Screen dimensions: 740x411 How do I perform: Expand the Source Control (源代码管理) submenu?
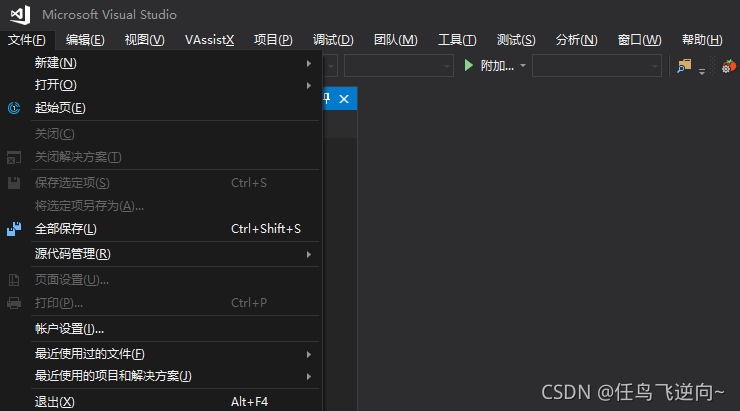point(175,254)
